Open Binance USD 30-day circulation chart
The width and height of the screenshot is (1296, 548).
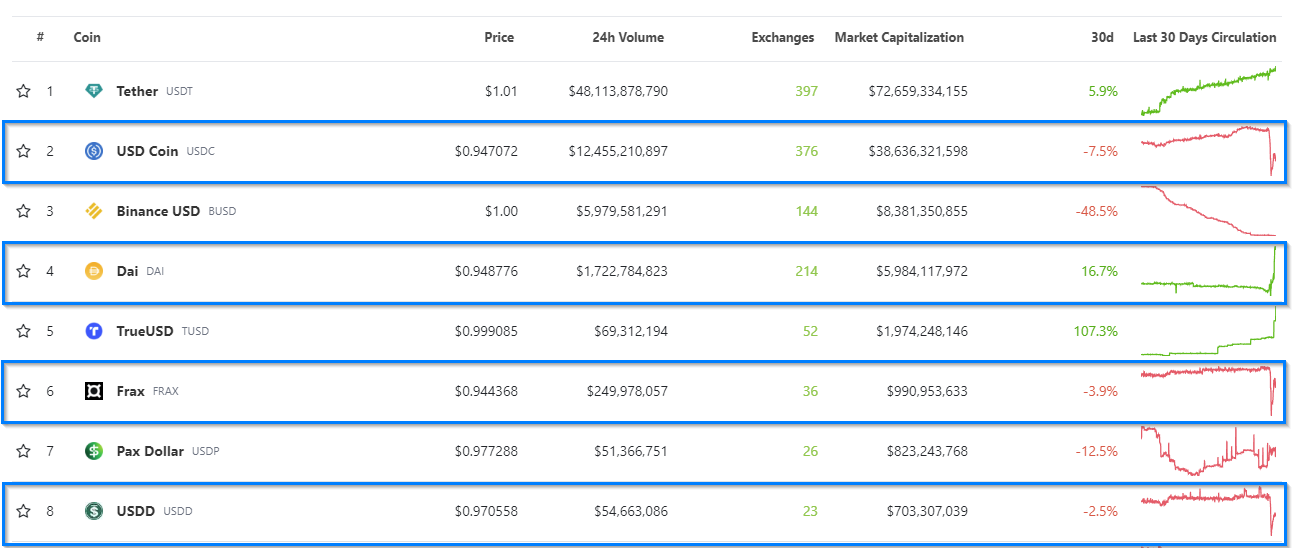coord(1208,211)
